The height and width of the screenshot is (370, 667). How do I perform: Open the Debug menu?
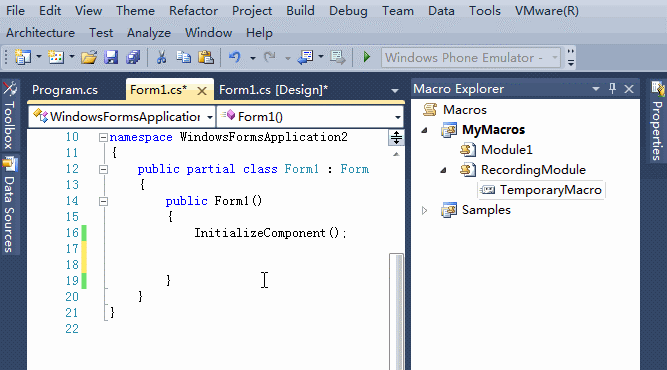348,11
